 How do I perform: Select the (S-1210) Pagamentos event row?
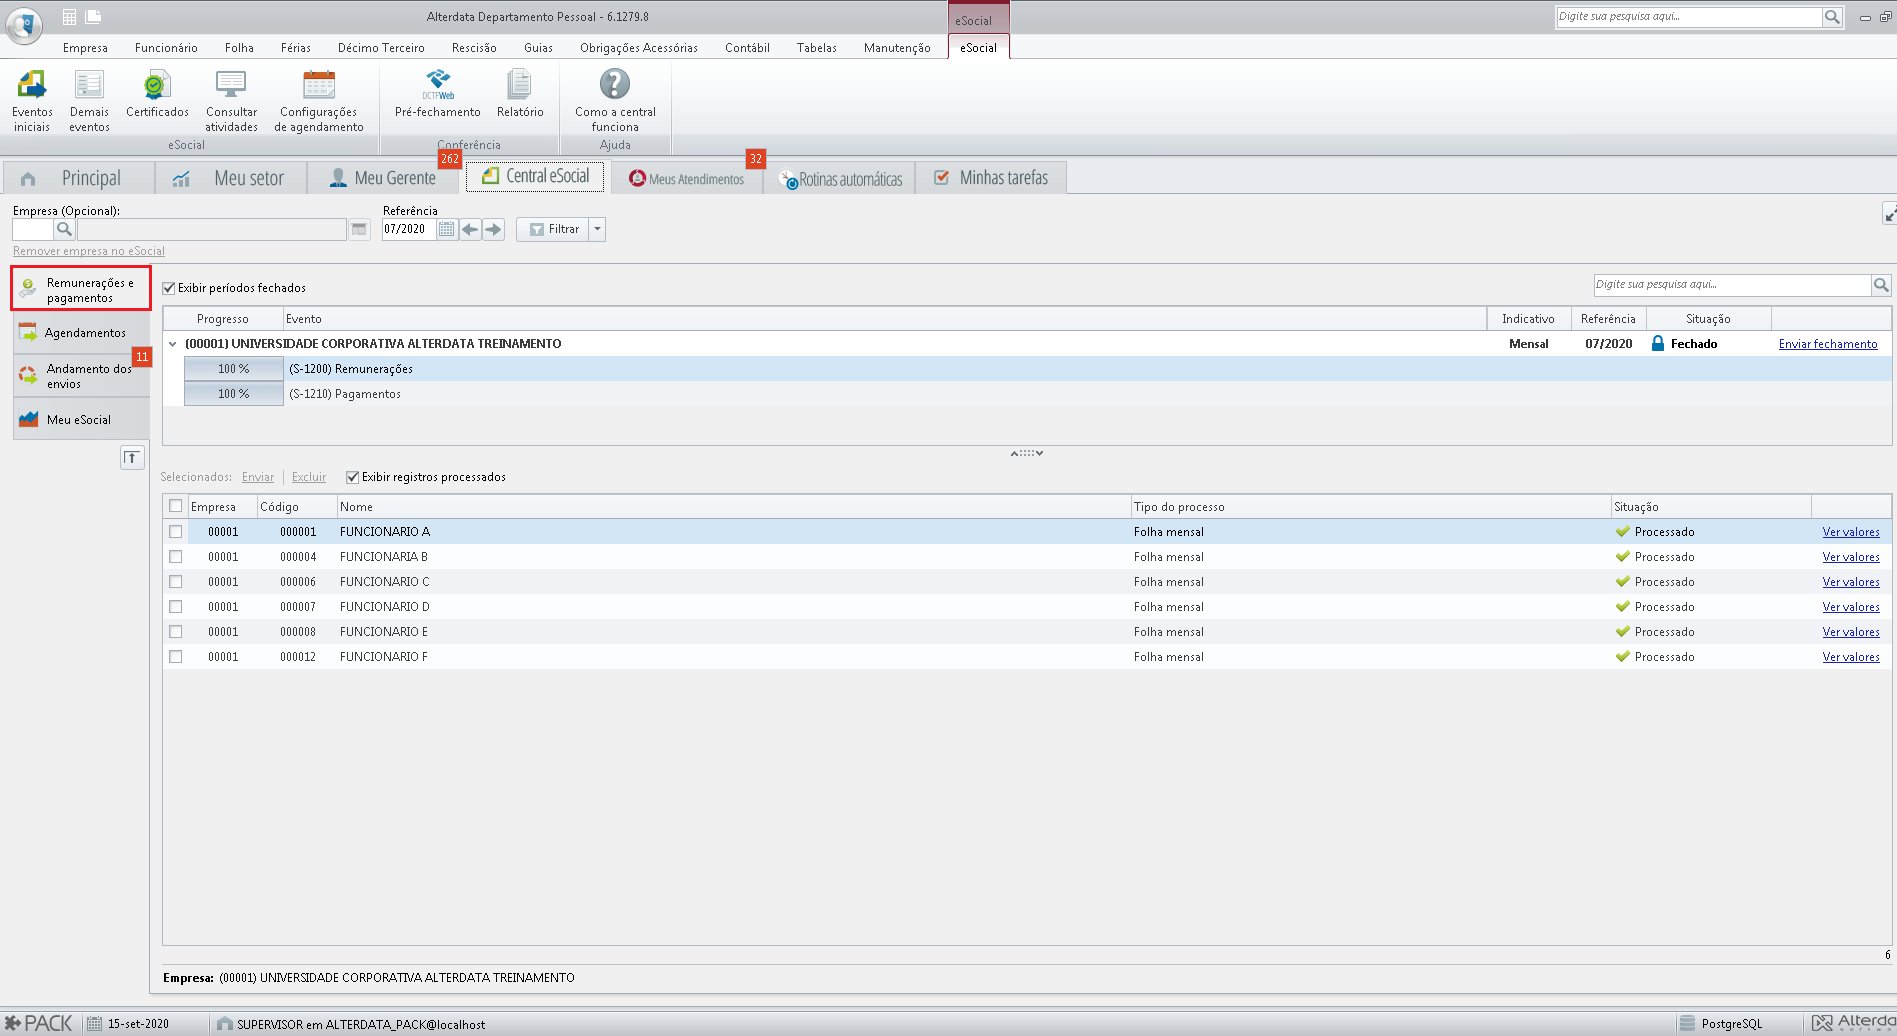click(x=1037, y=394)
